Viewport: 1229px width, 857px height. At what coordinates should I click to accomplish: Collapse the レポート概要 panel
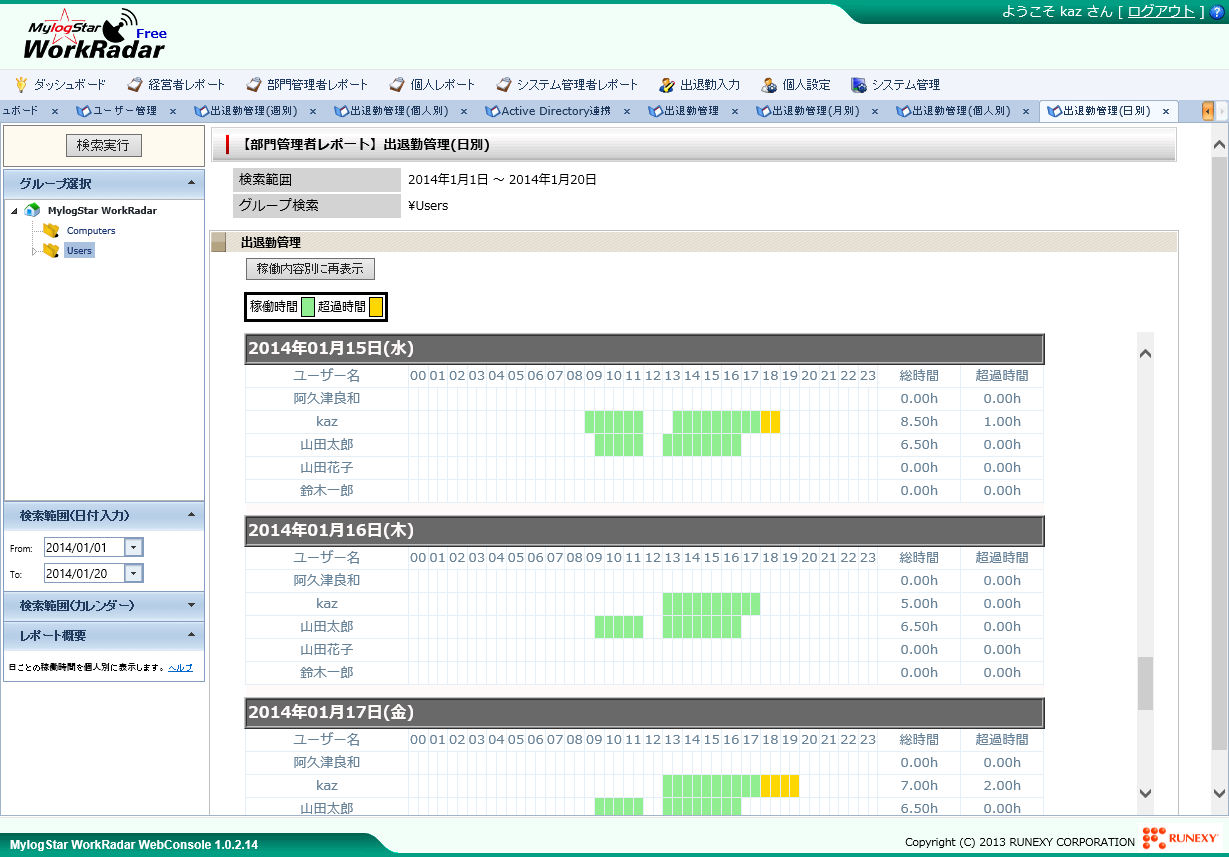click(x=190, y=635)
